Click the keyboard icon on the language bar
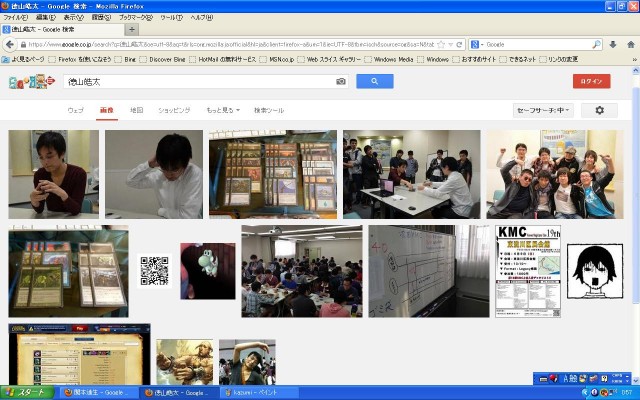The width and height of the screenshot is (640, 400). 543,379
